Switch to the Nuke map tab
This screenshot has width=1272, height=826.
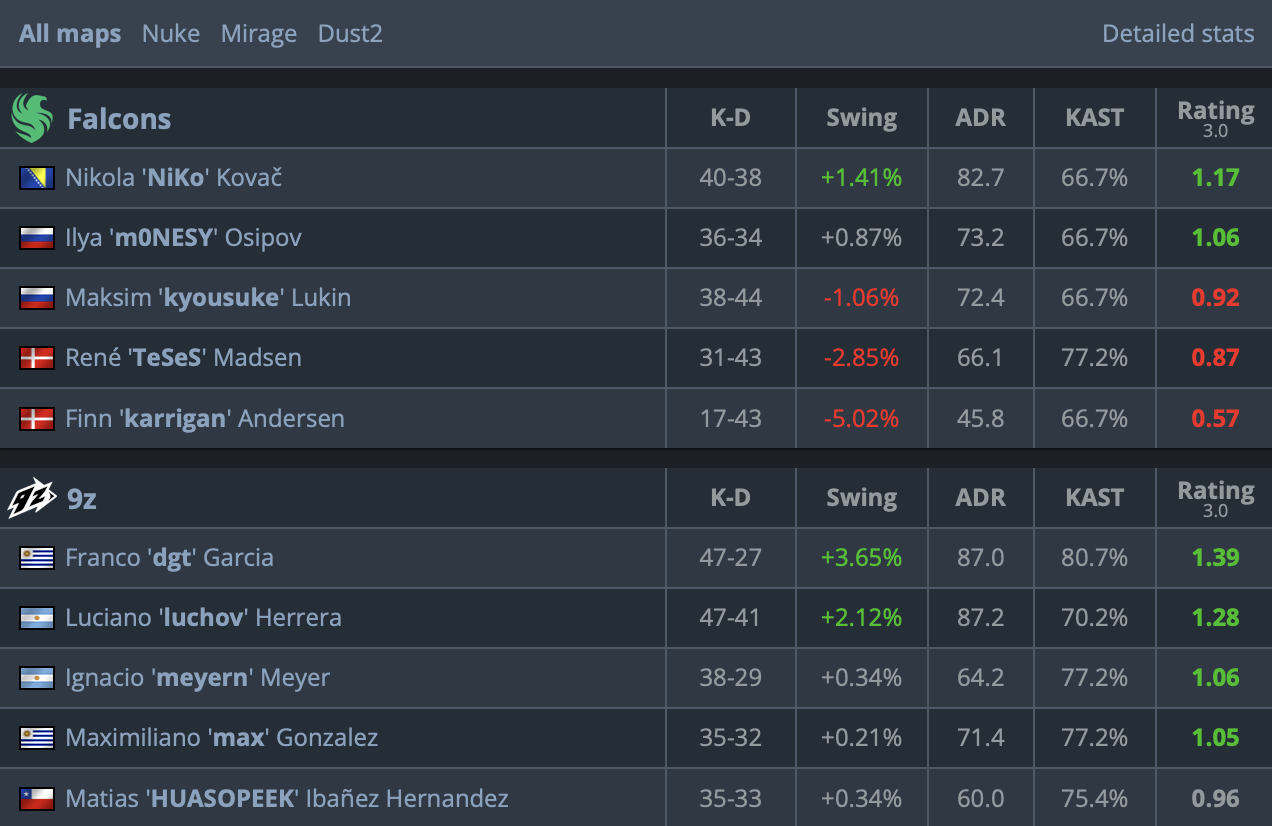coord(171,34)
